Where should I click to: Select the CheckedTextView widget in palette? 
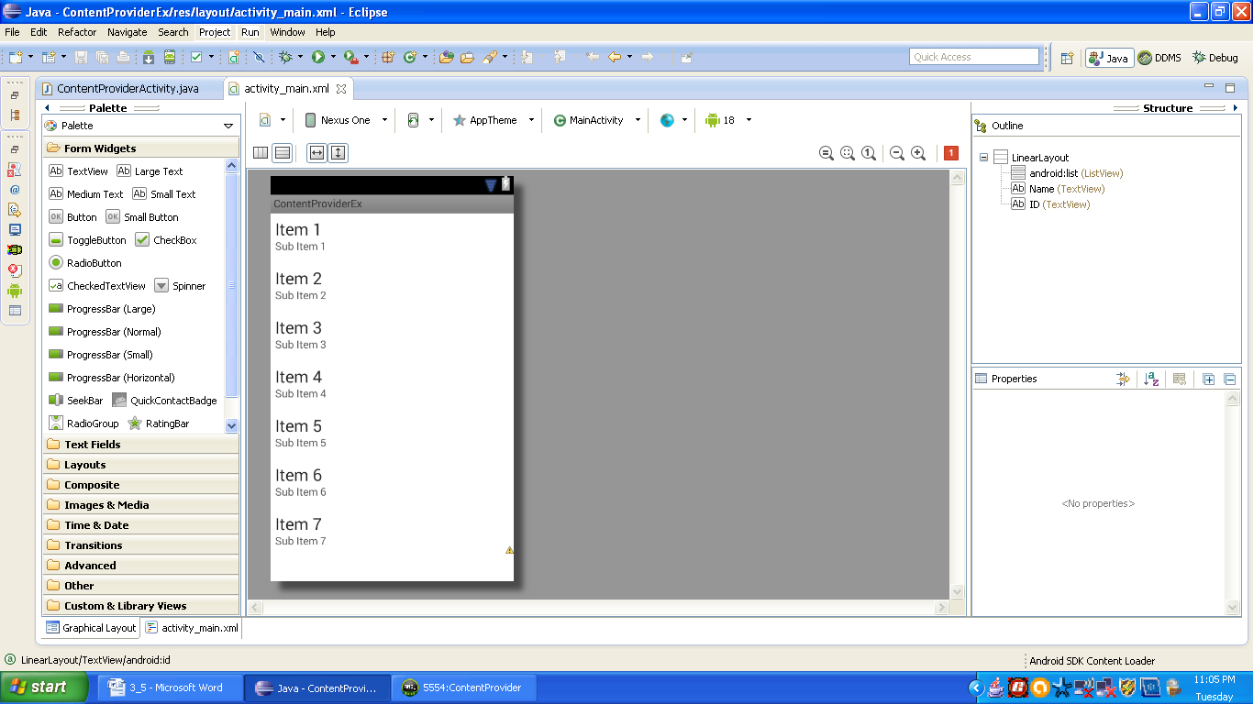[x=97, y=286]
